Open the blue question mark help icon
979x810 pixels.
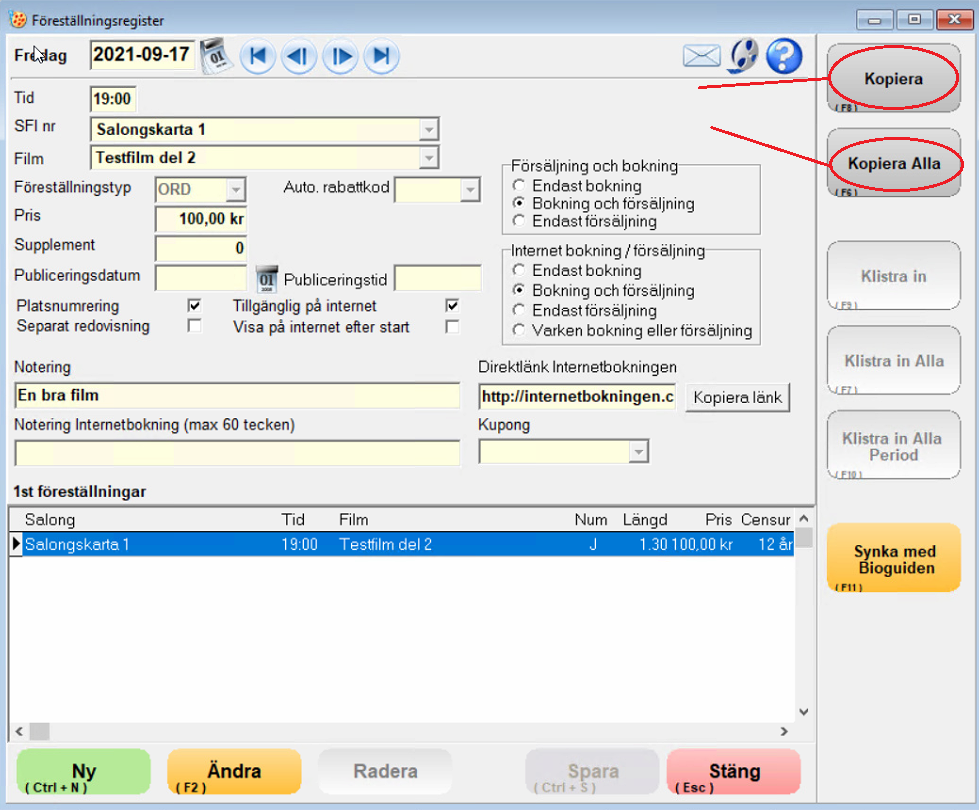(784, 56)
